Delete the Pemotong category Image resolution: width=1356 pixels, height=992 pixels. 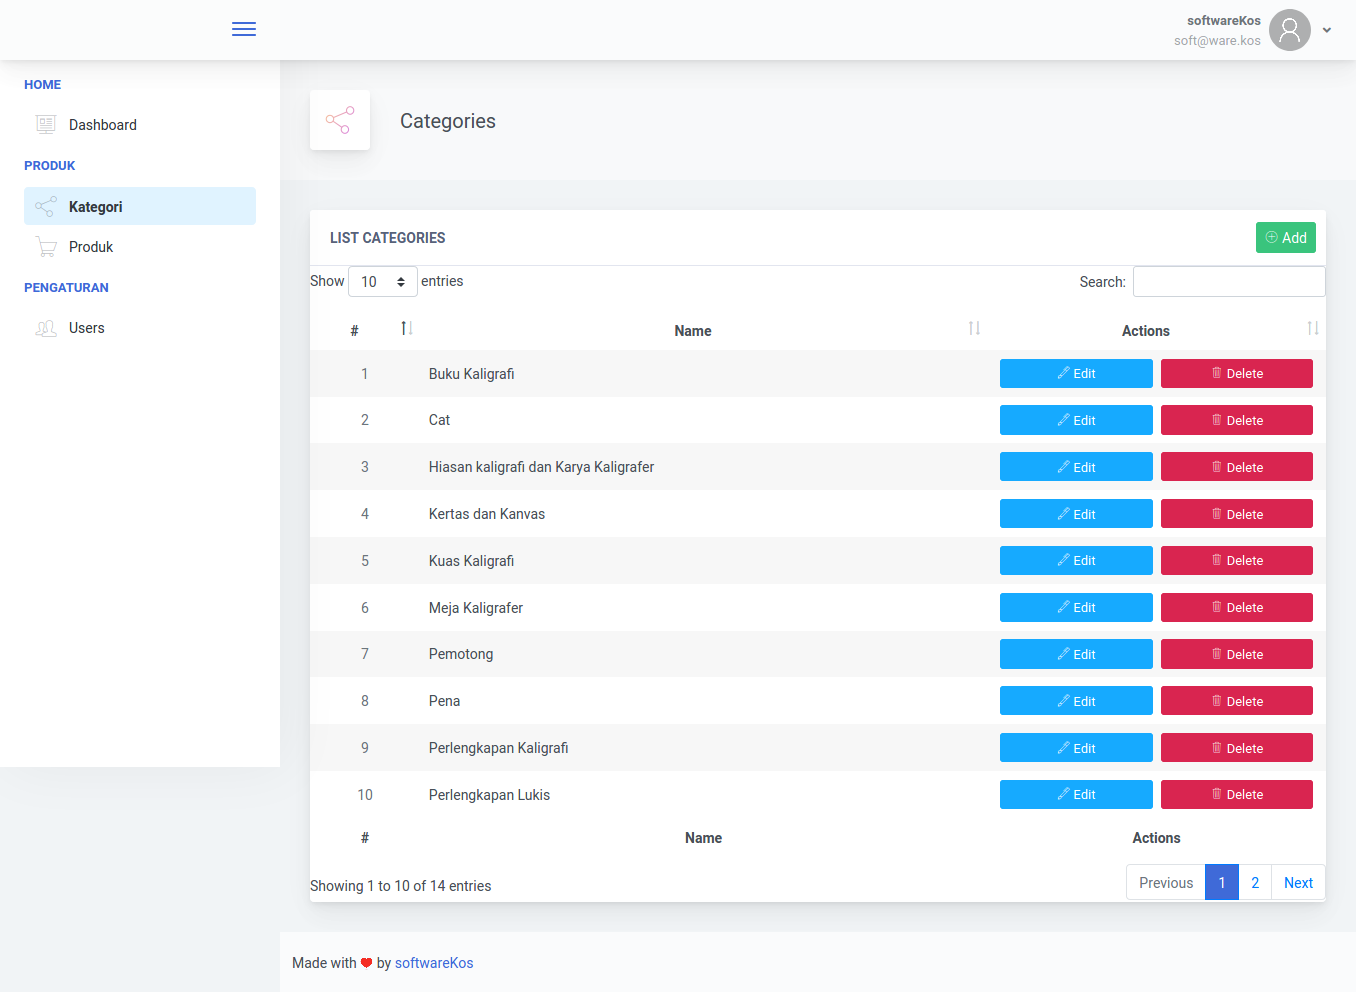tap(1237, 654)
